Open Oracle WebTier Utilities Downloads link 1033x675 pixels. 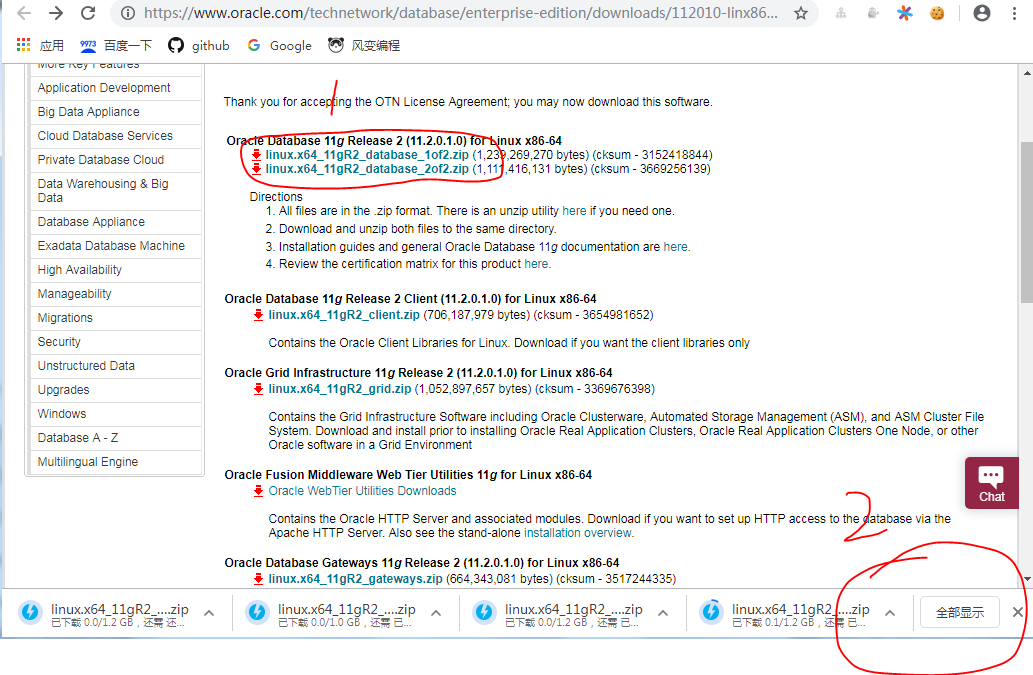click(362, 491)
